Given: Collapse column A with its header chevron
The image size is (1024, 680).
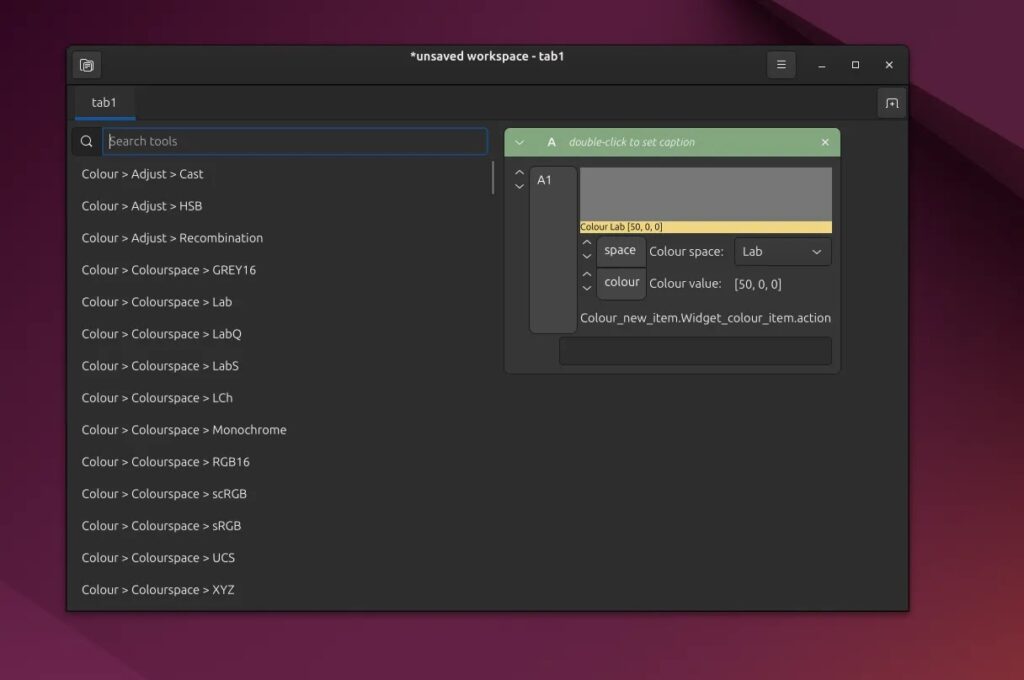Looking at the screenshot, I should tap(519, 142).
